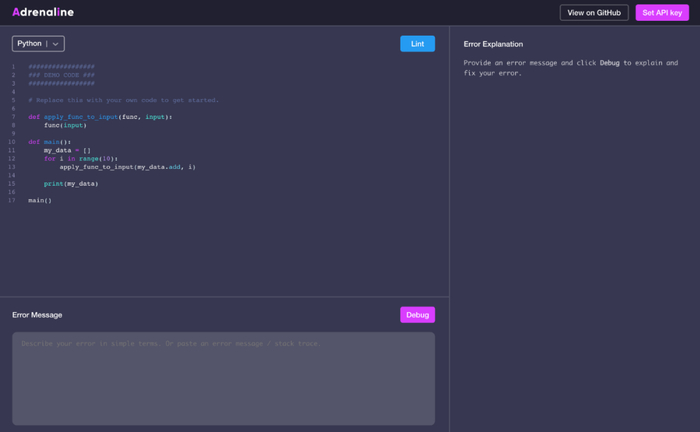Click the chevron arrow in language selector

[56, 44]
